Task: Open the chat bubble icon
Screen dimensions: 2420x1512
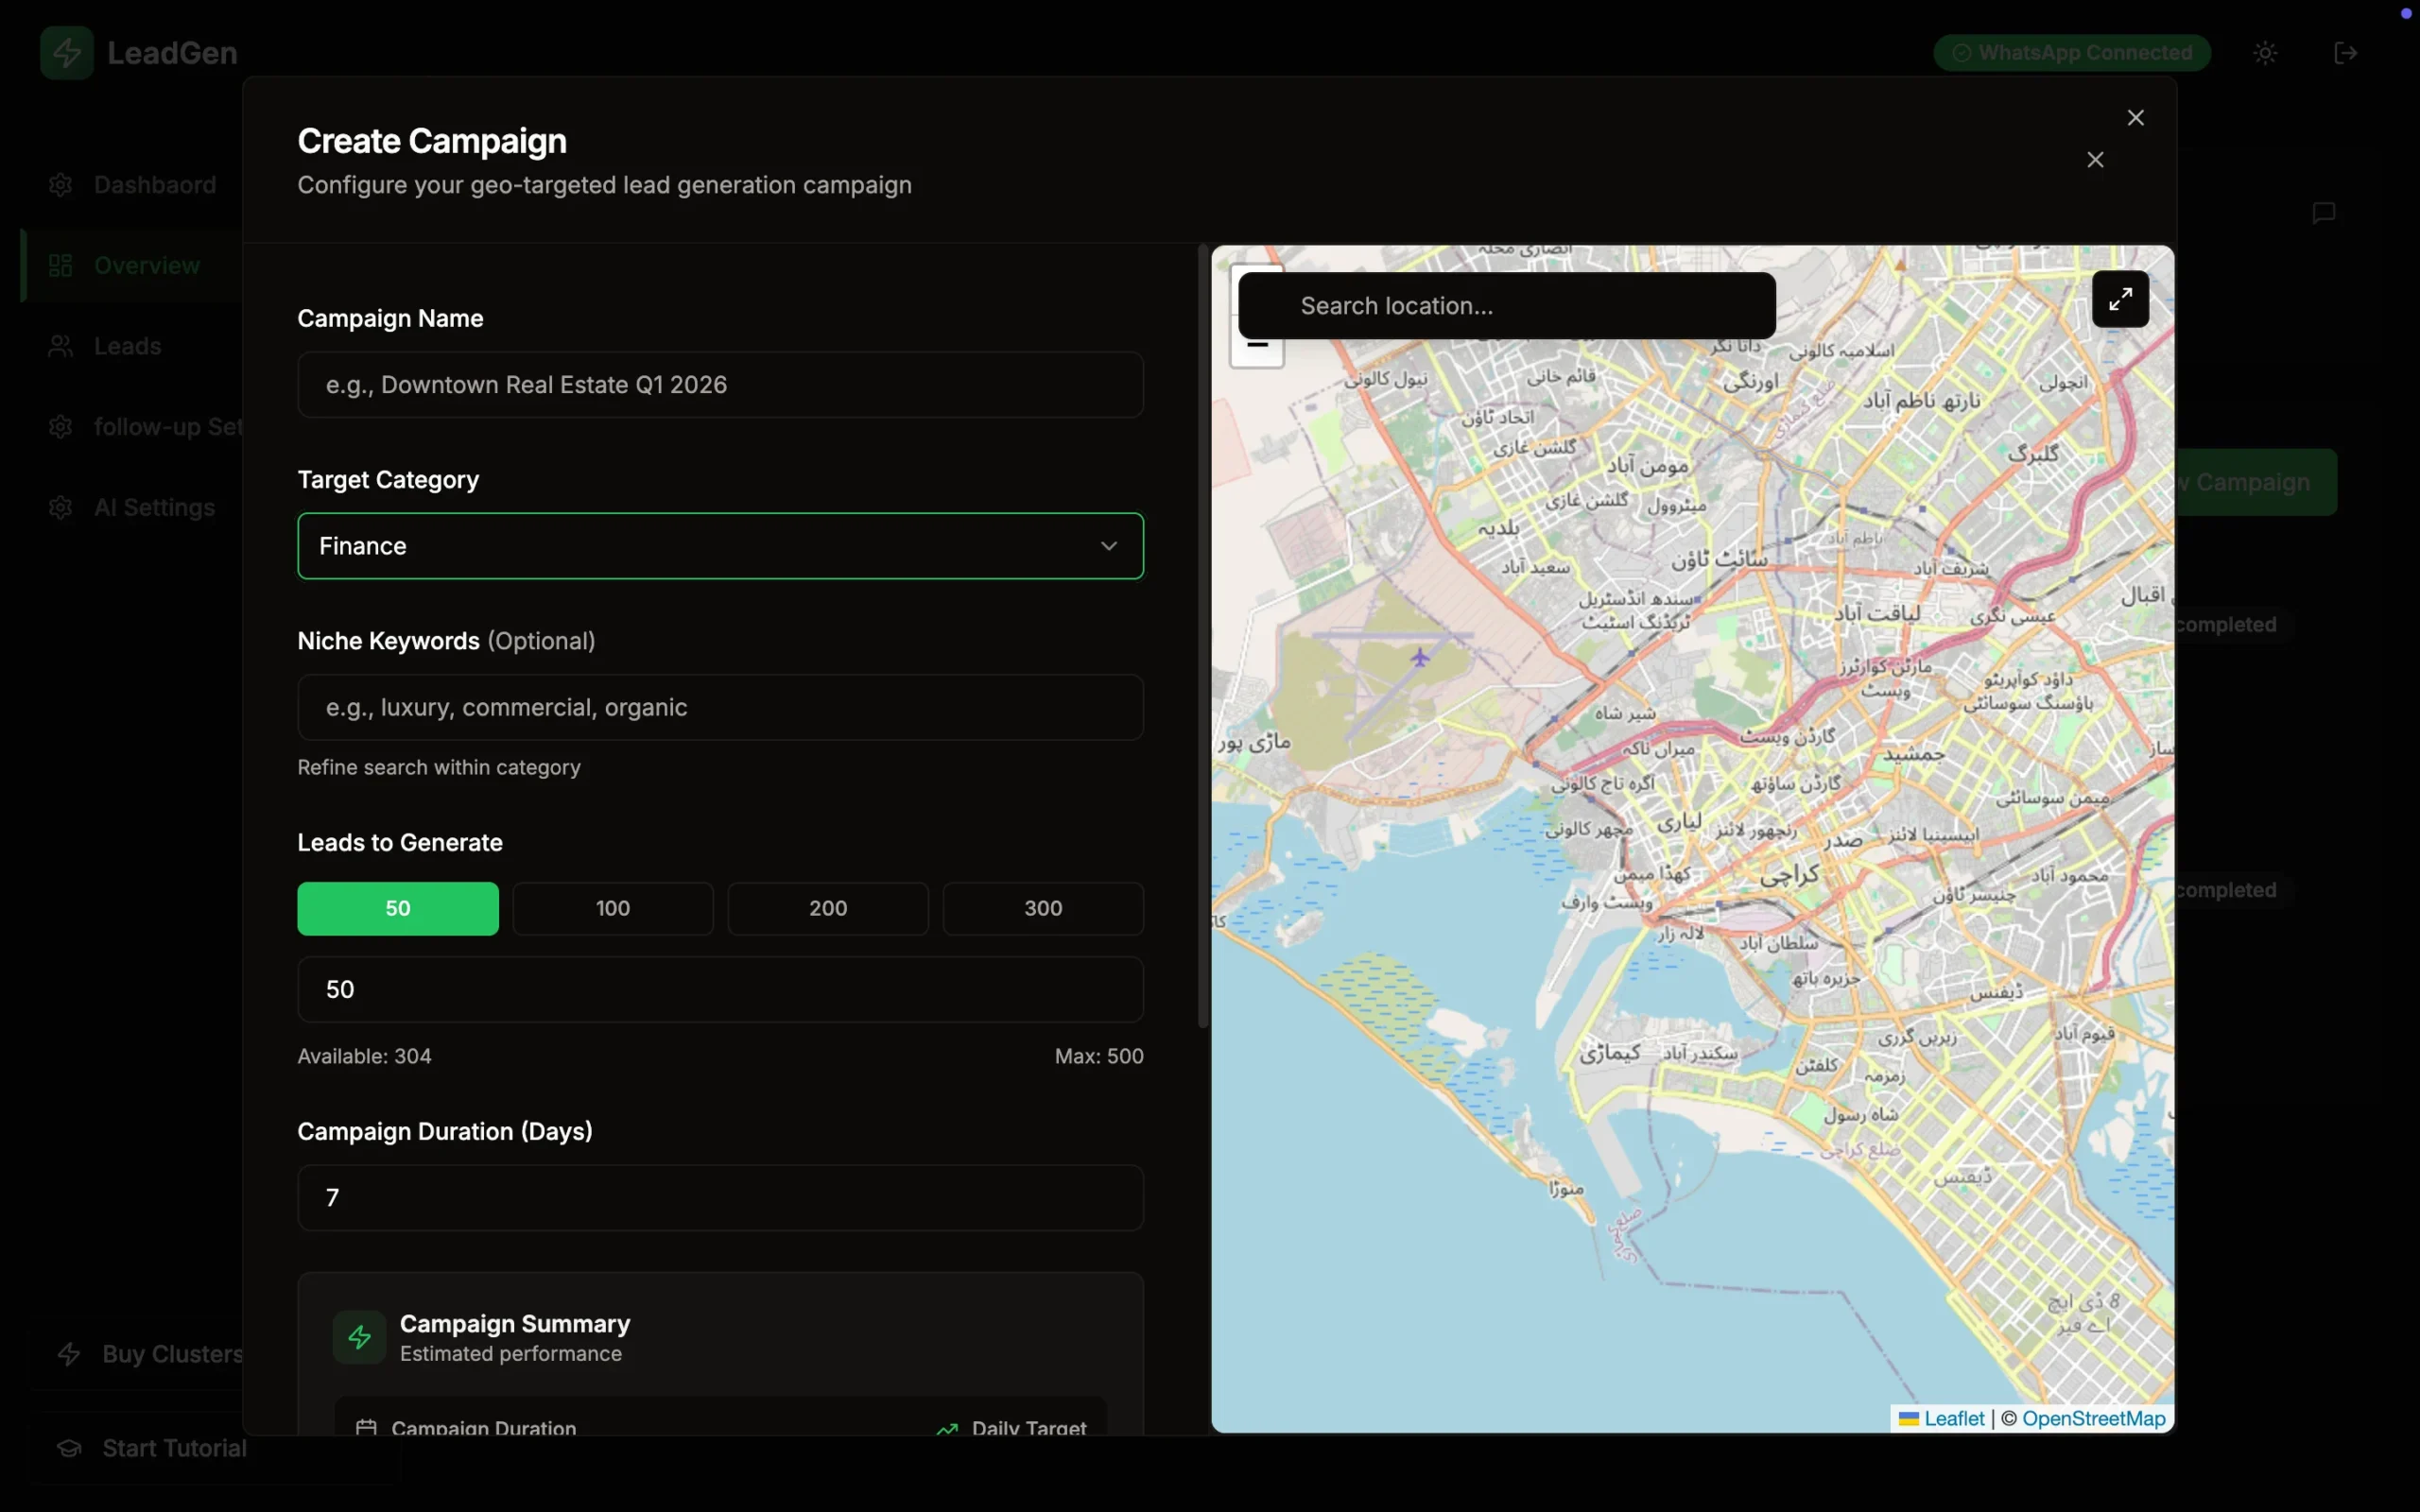Action: tap(2323, 213)
